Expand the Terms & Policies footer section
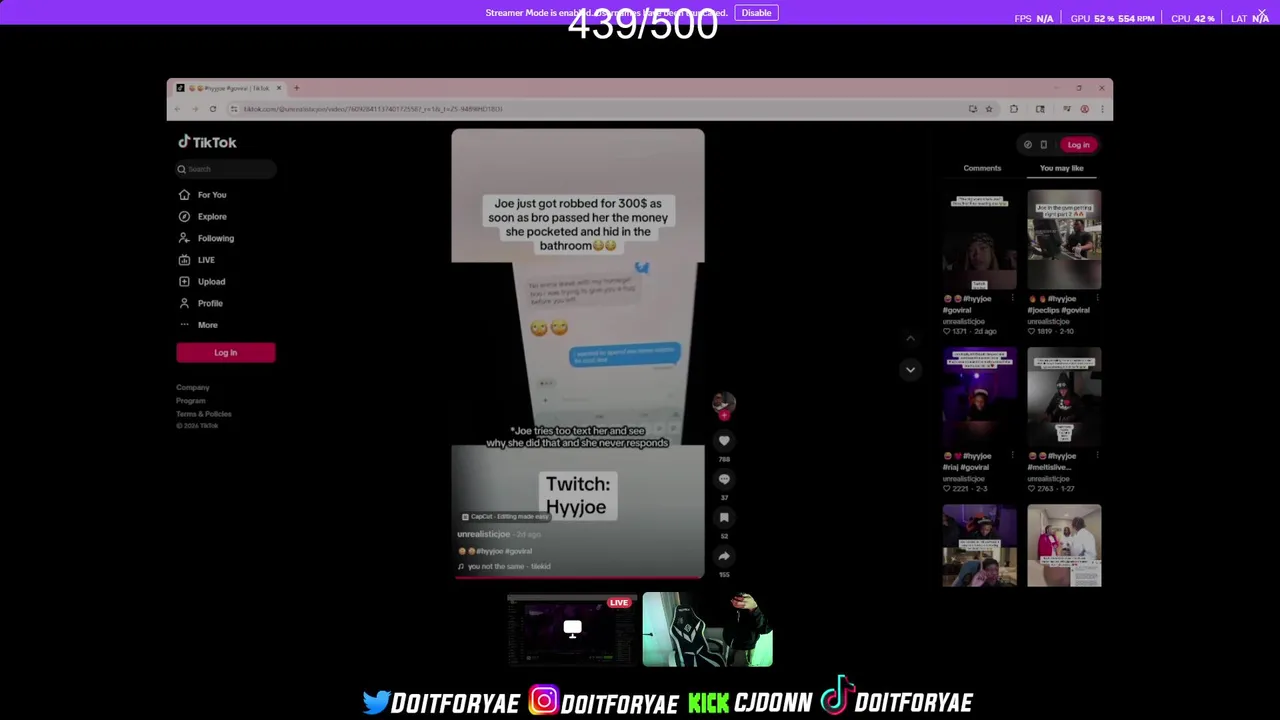Screen dimensions: 1280x720 [x=204, y=413]
